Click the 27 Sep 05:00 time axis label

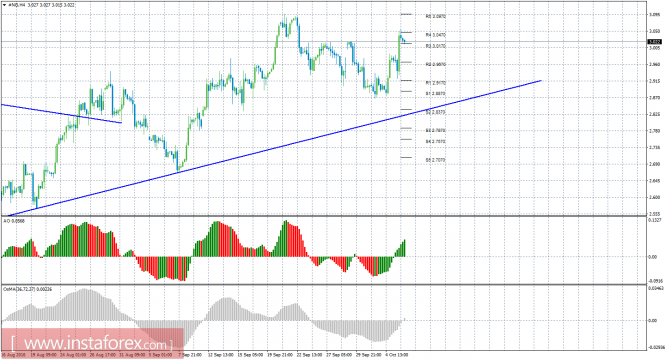tap(339, 354)
